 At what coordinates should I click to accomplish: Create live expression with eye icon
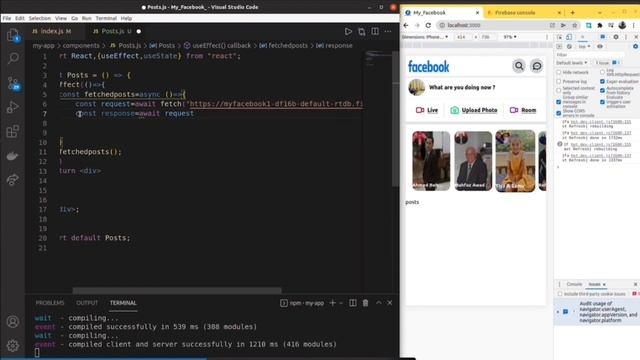600,47
